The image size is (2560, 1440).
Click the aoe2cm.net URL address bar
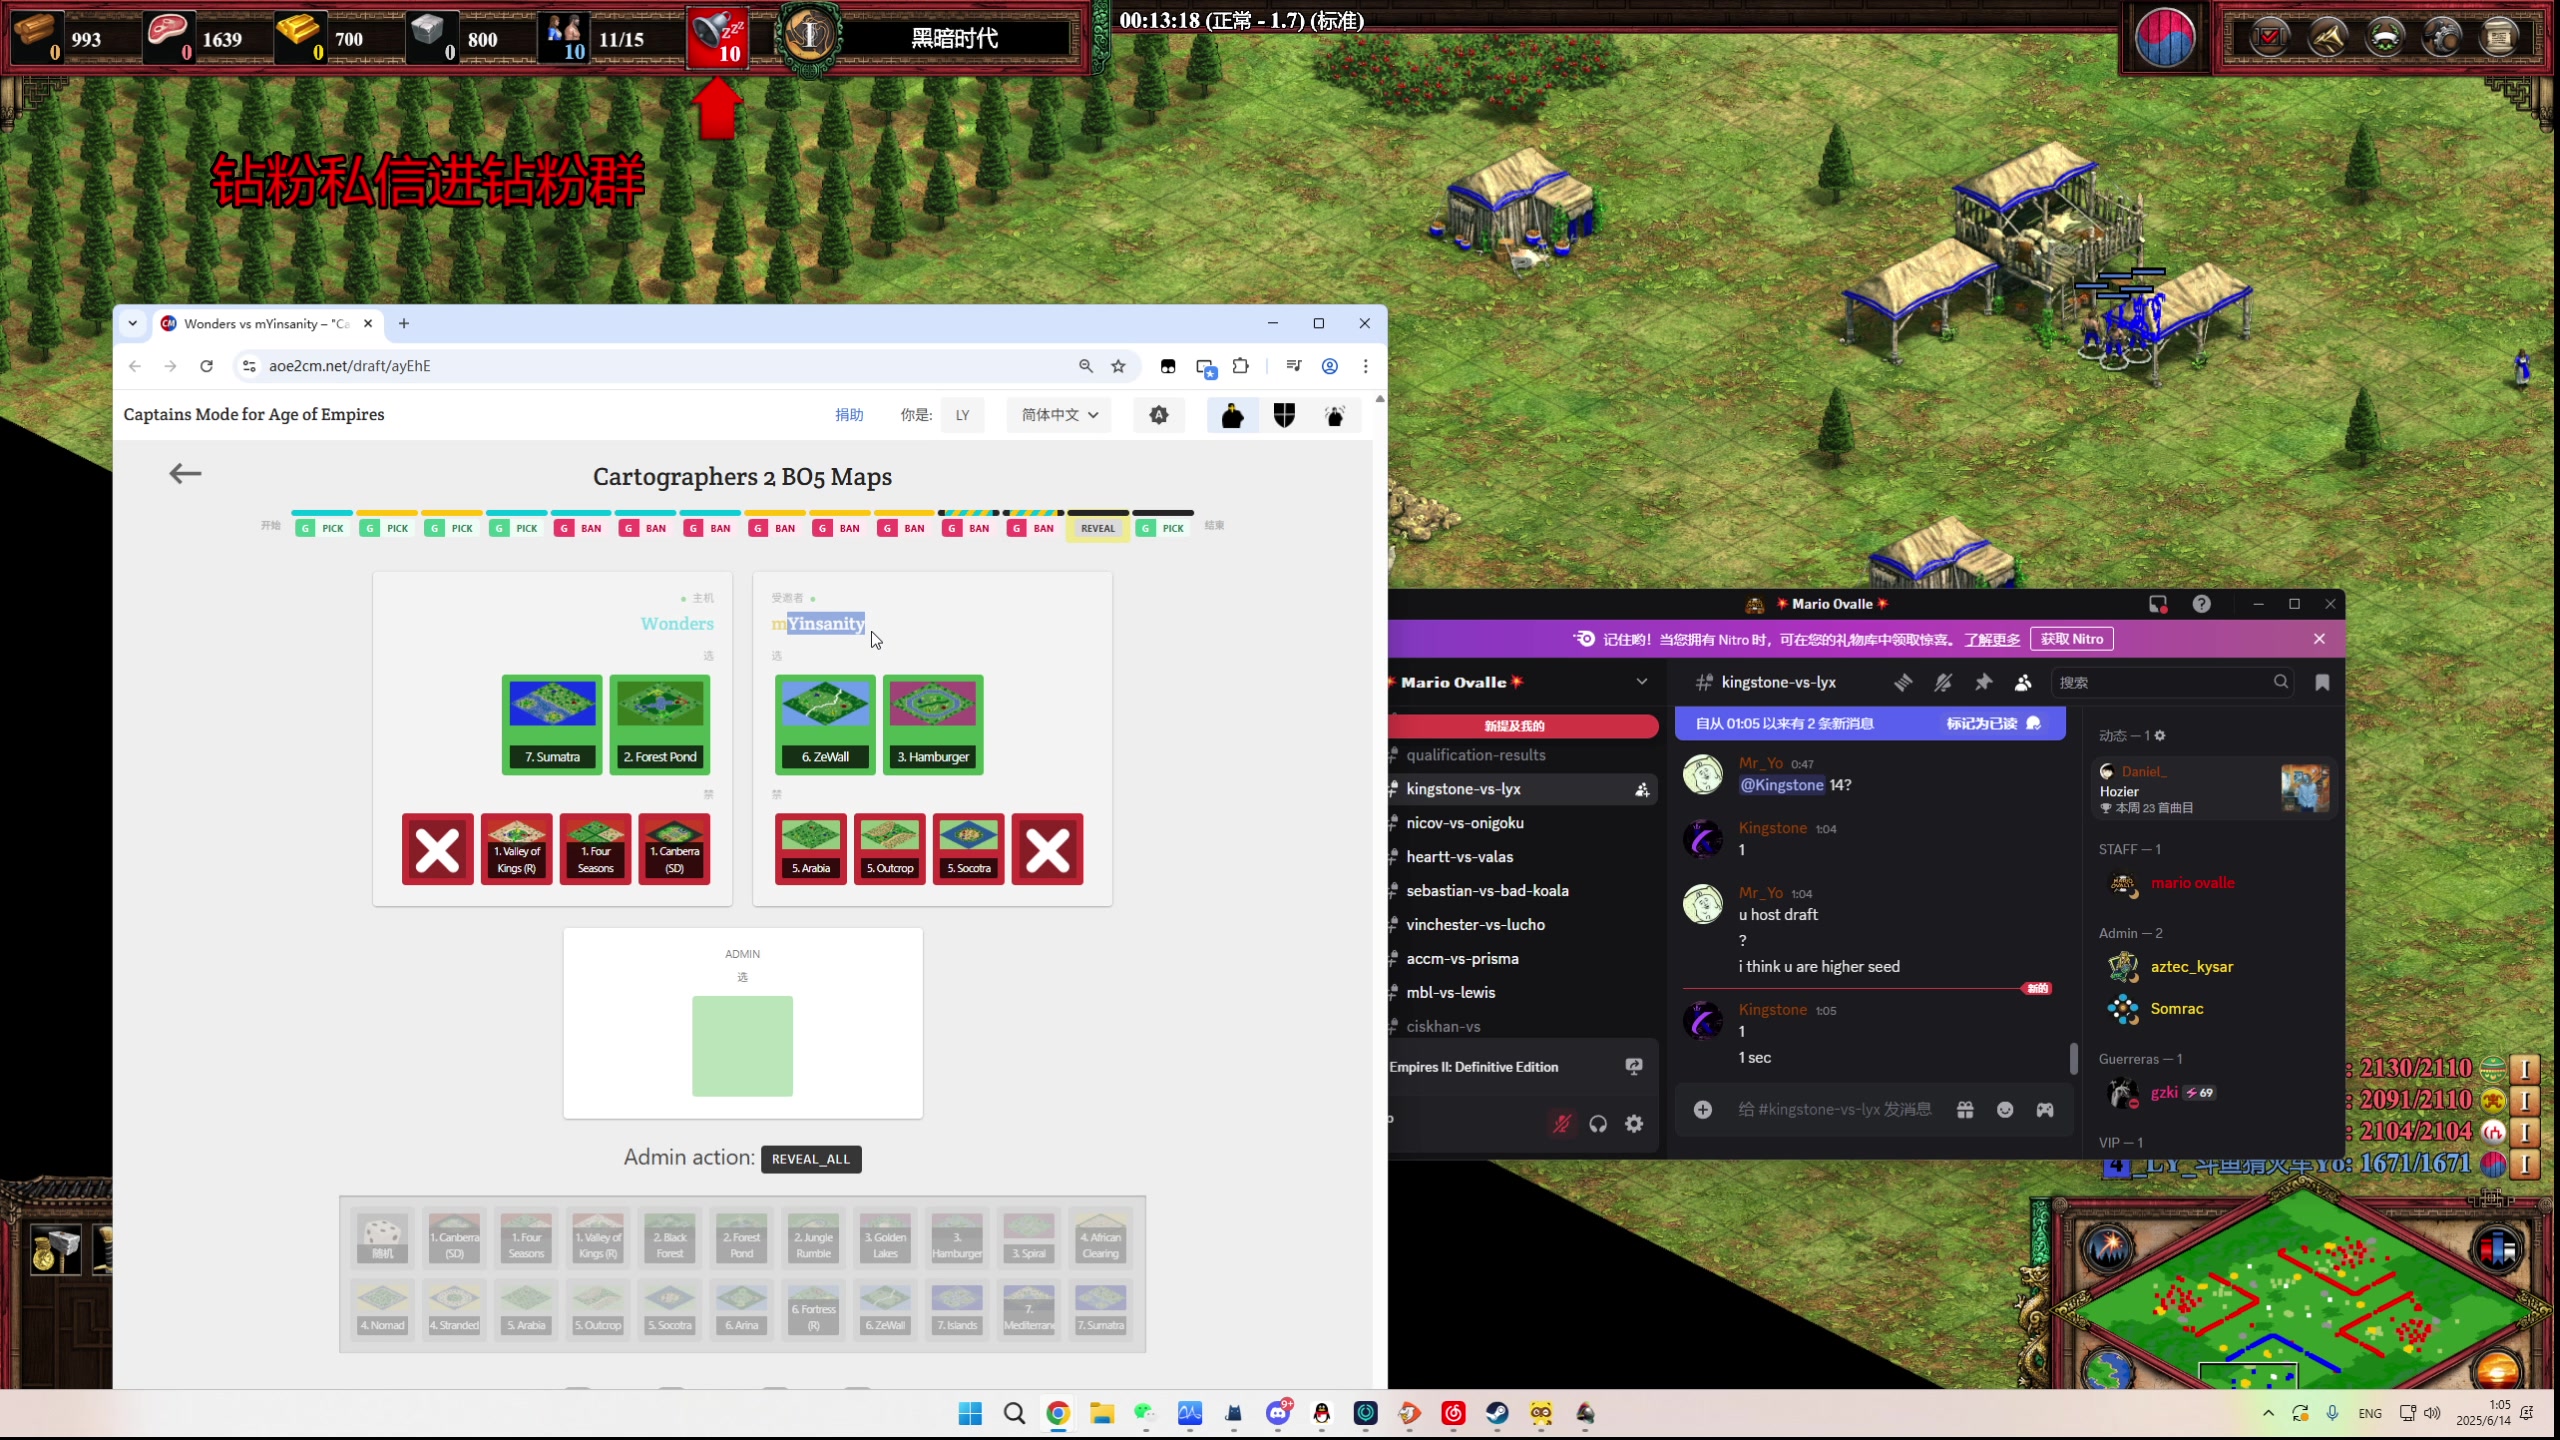pyautogui.click(x=660, y=366)
